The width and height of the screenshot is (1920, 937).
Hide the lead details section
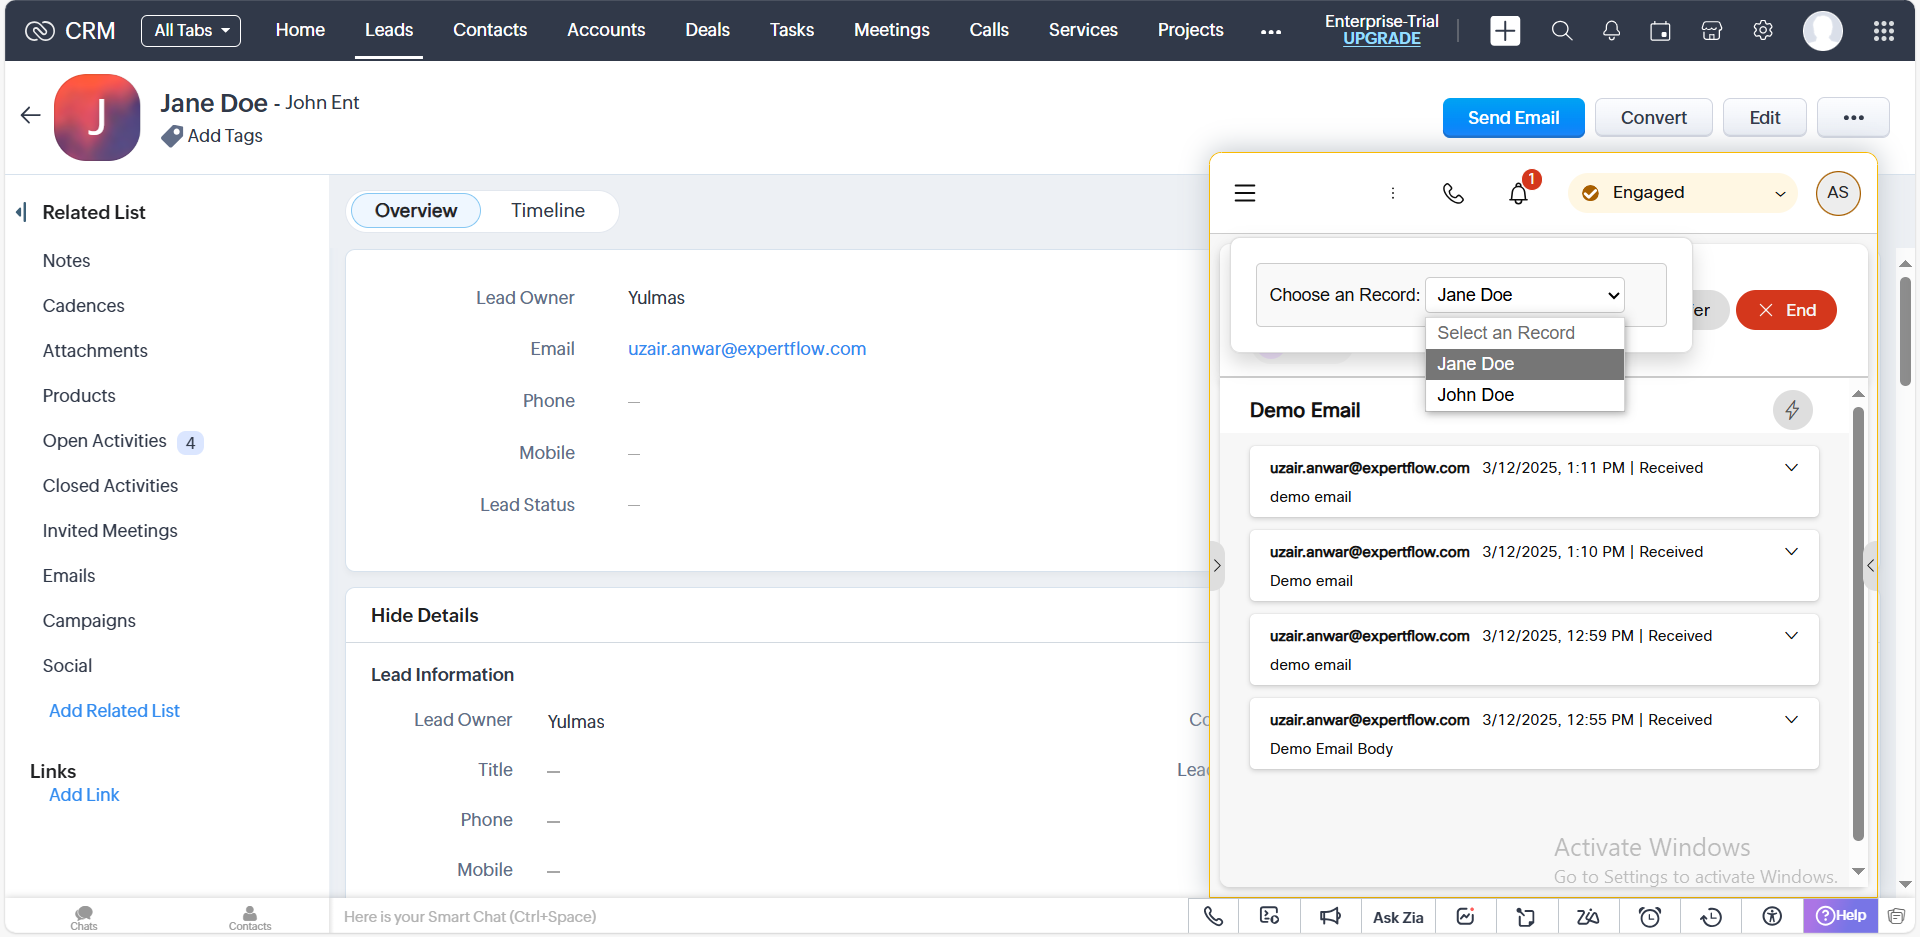point(424,615)
